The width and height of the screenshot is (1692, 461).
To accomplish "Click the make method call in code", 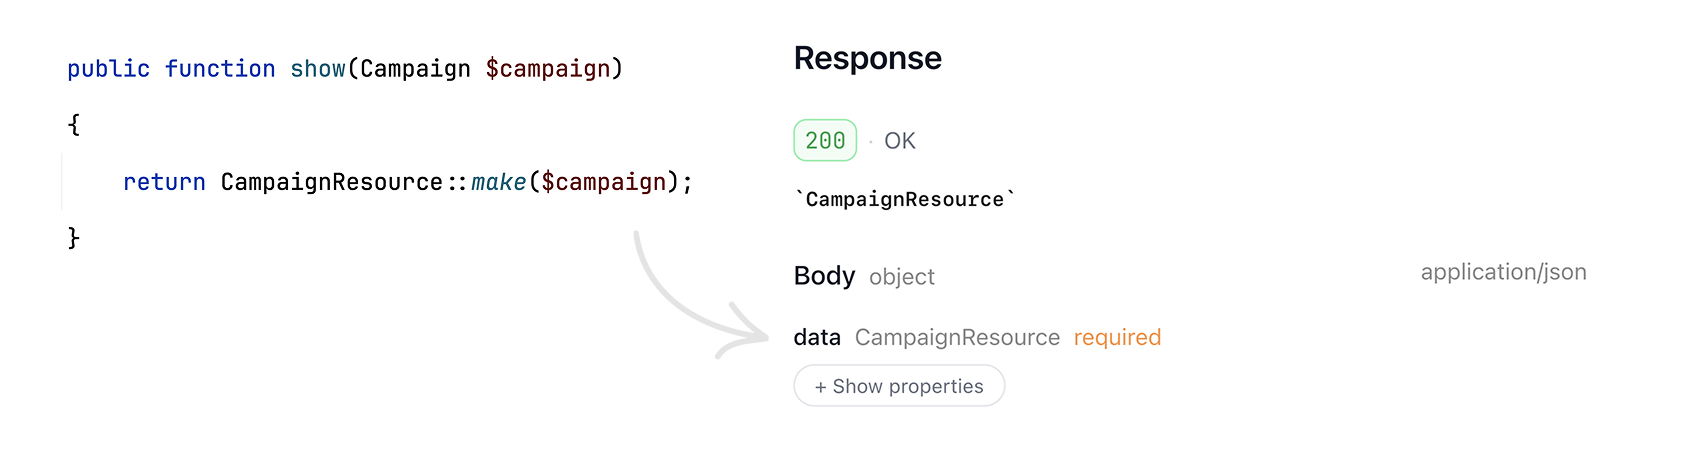I will click(x=498, y=182).
